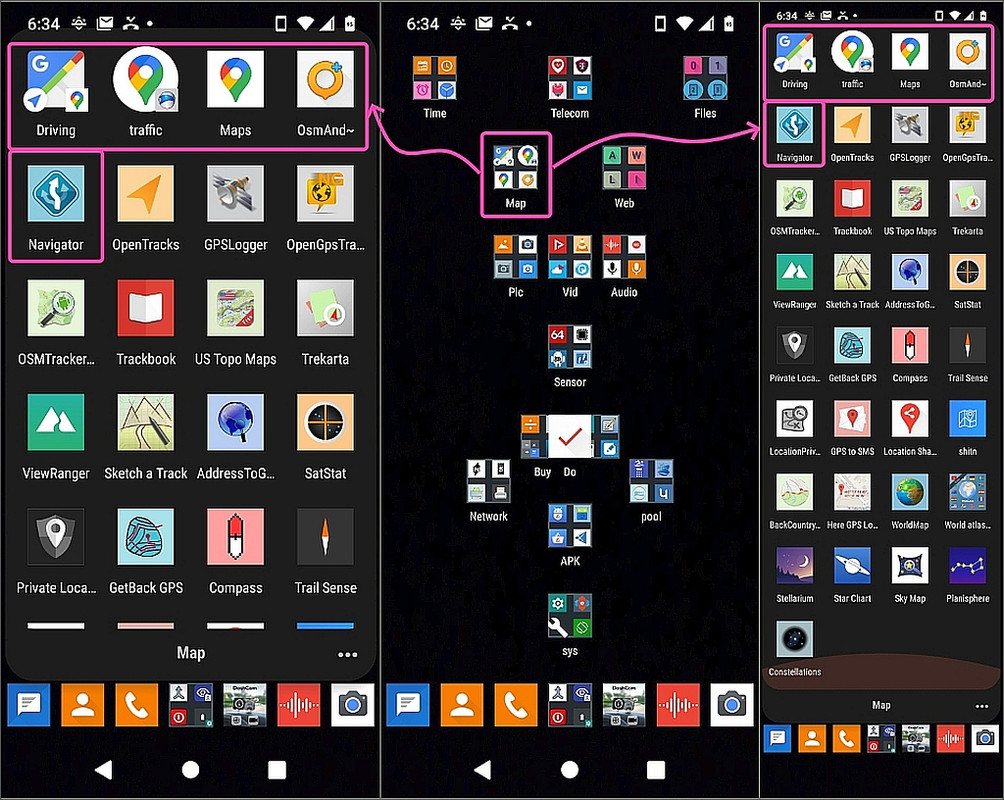The height and width of the screenshot is (800, 1004).
Task: Open sound recorder in middle screen dock
Action: 678,705
